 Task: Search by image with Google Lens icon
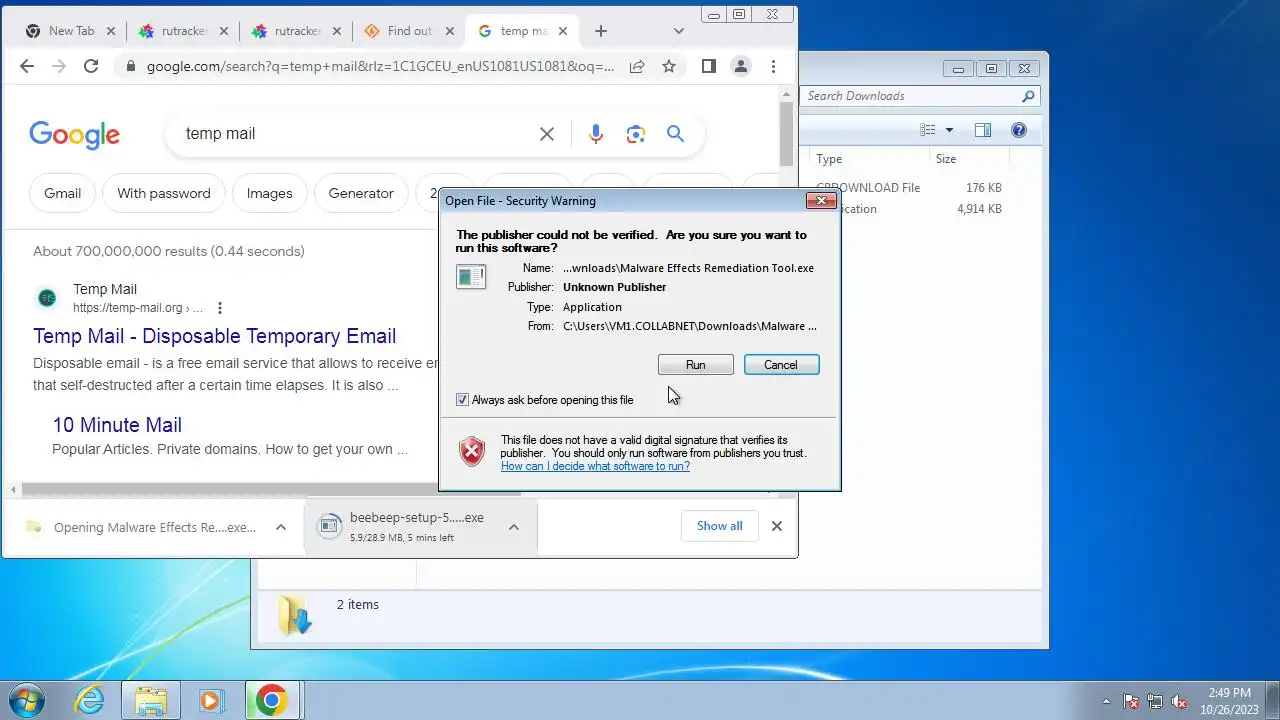pyautogui.click(x=635, y=134)
